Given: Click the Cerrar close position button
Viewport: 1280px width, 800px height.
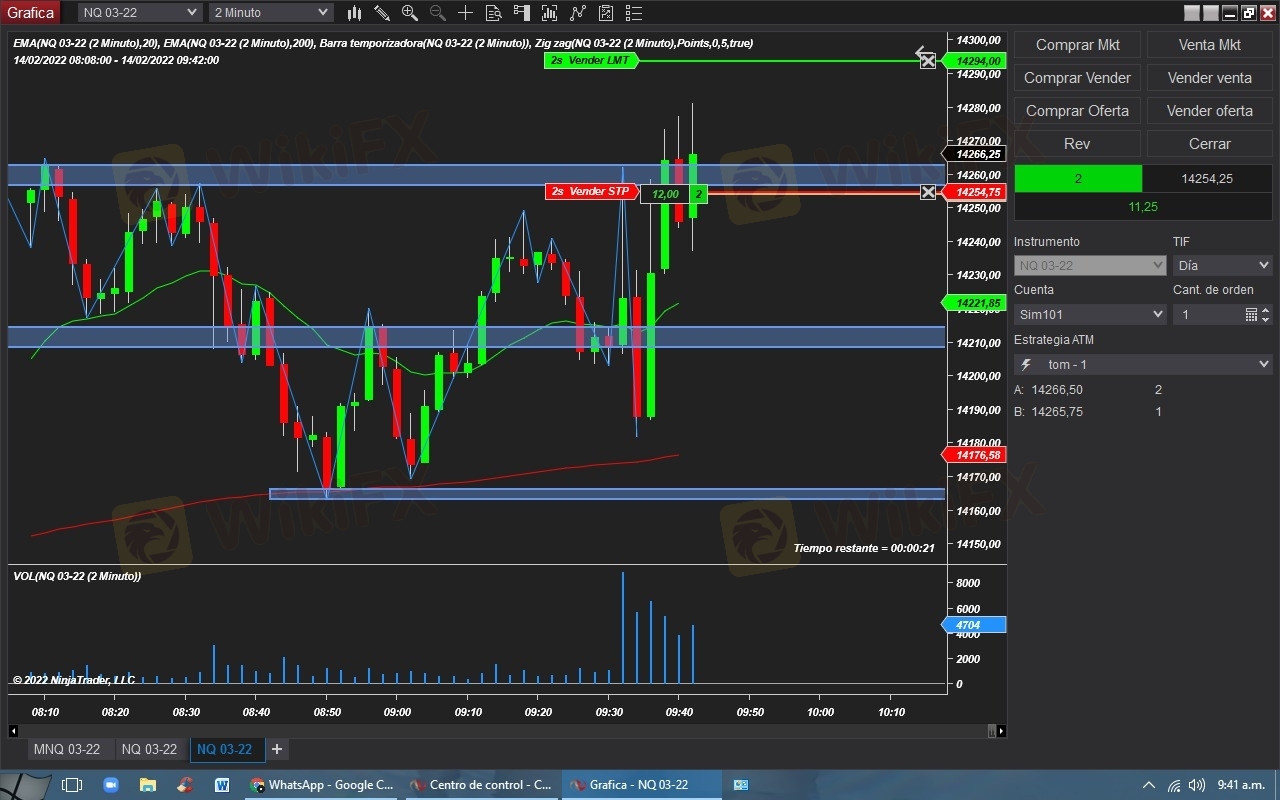Looking at the screenshot, I should 1209,144.
